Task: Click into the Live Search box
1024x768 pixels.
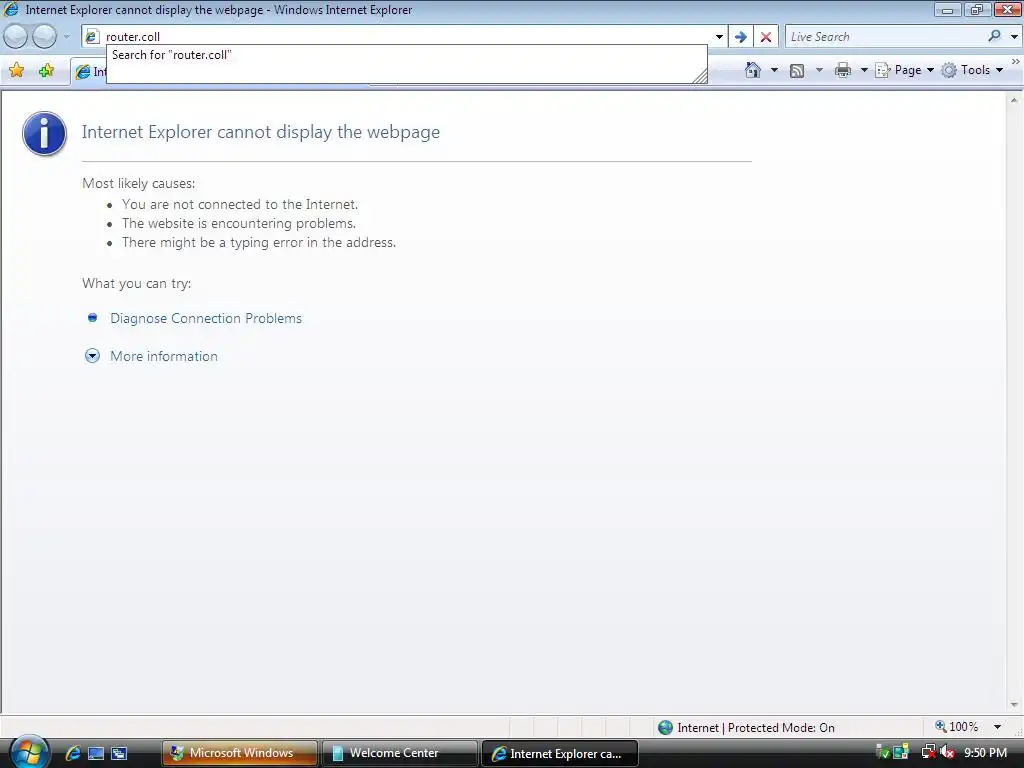Action: pos(885,37)
